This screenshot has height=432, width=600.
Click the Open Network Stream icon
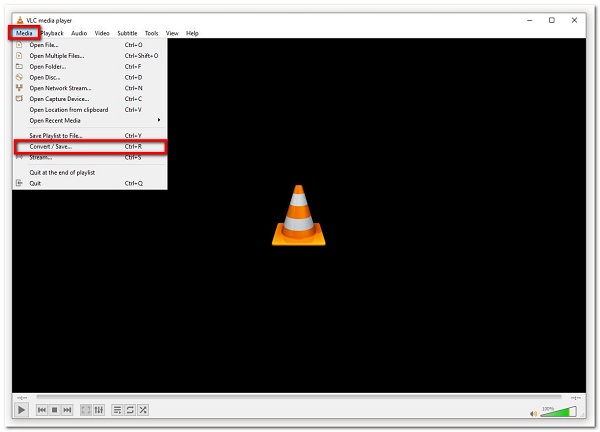[x=19, y=88]
